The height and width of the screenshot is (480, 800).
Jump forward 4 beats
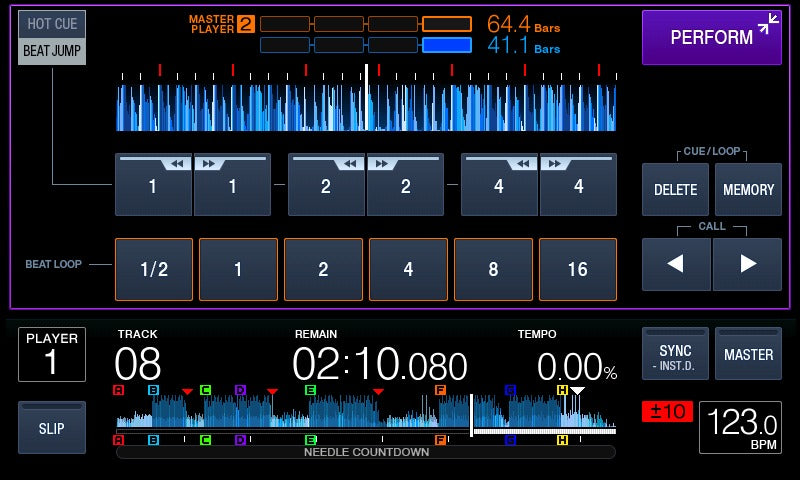click(x=578, y=185)
